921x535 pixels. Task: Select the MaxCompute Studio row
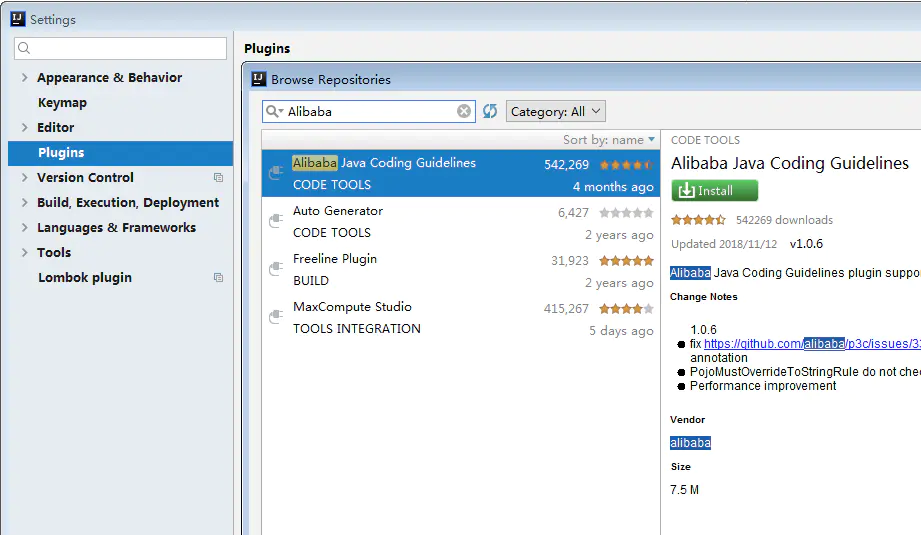pyautogui.click(x=461, y=317)
